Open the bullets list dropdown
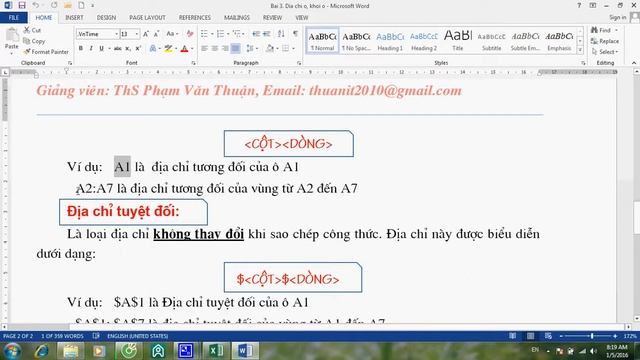 tap(212, 34)
